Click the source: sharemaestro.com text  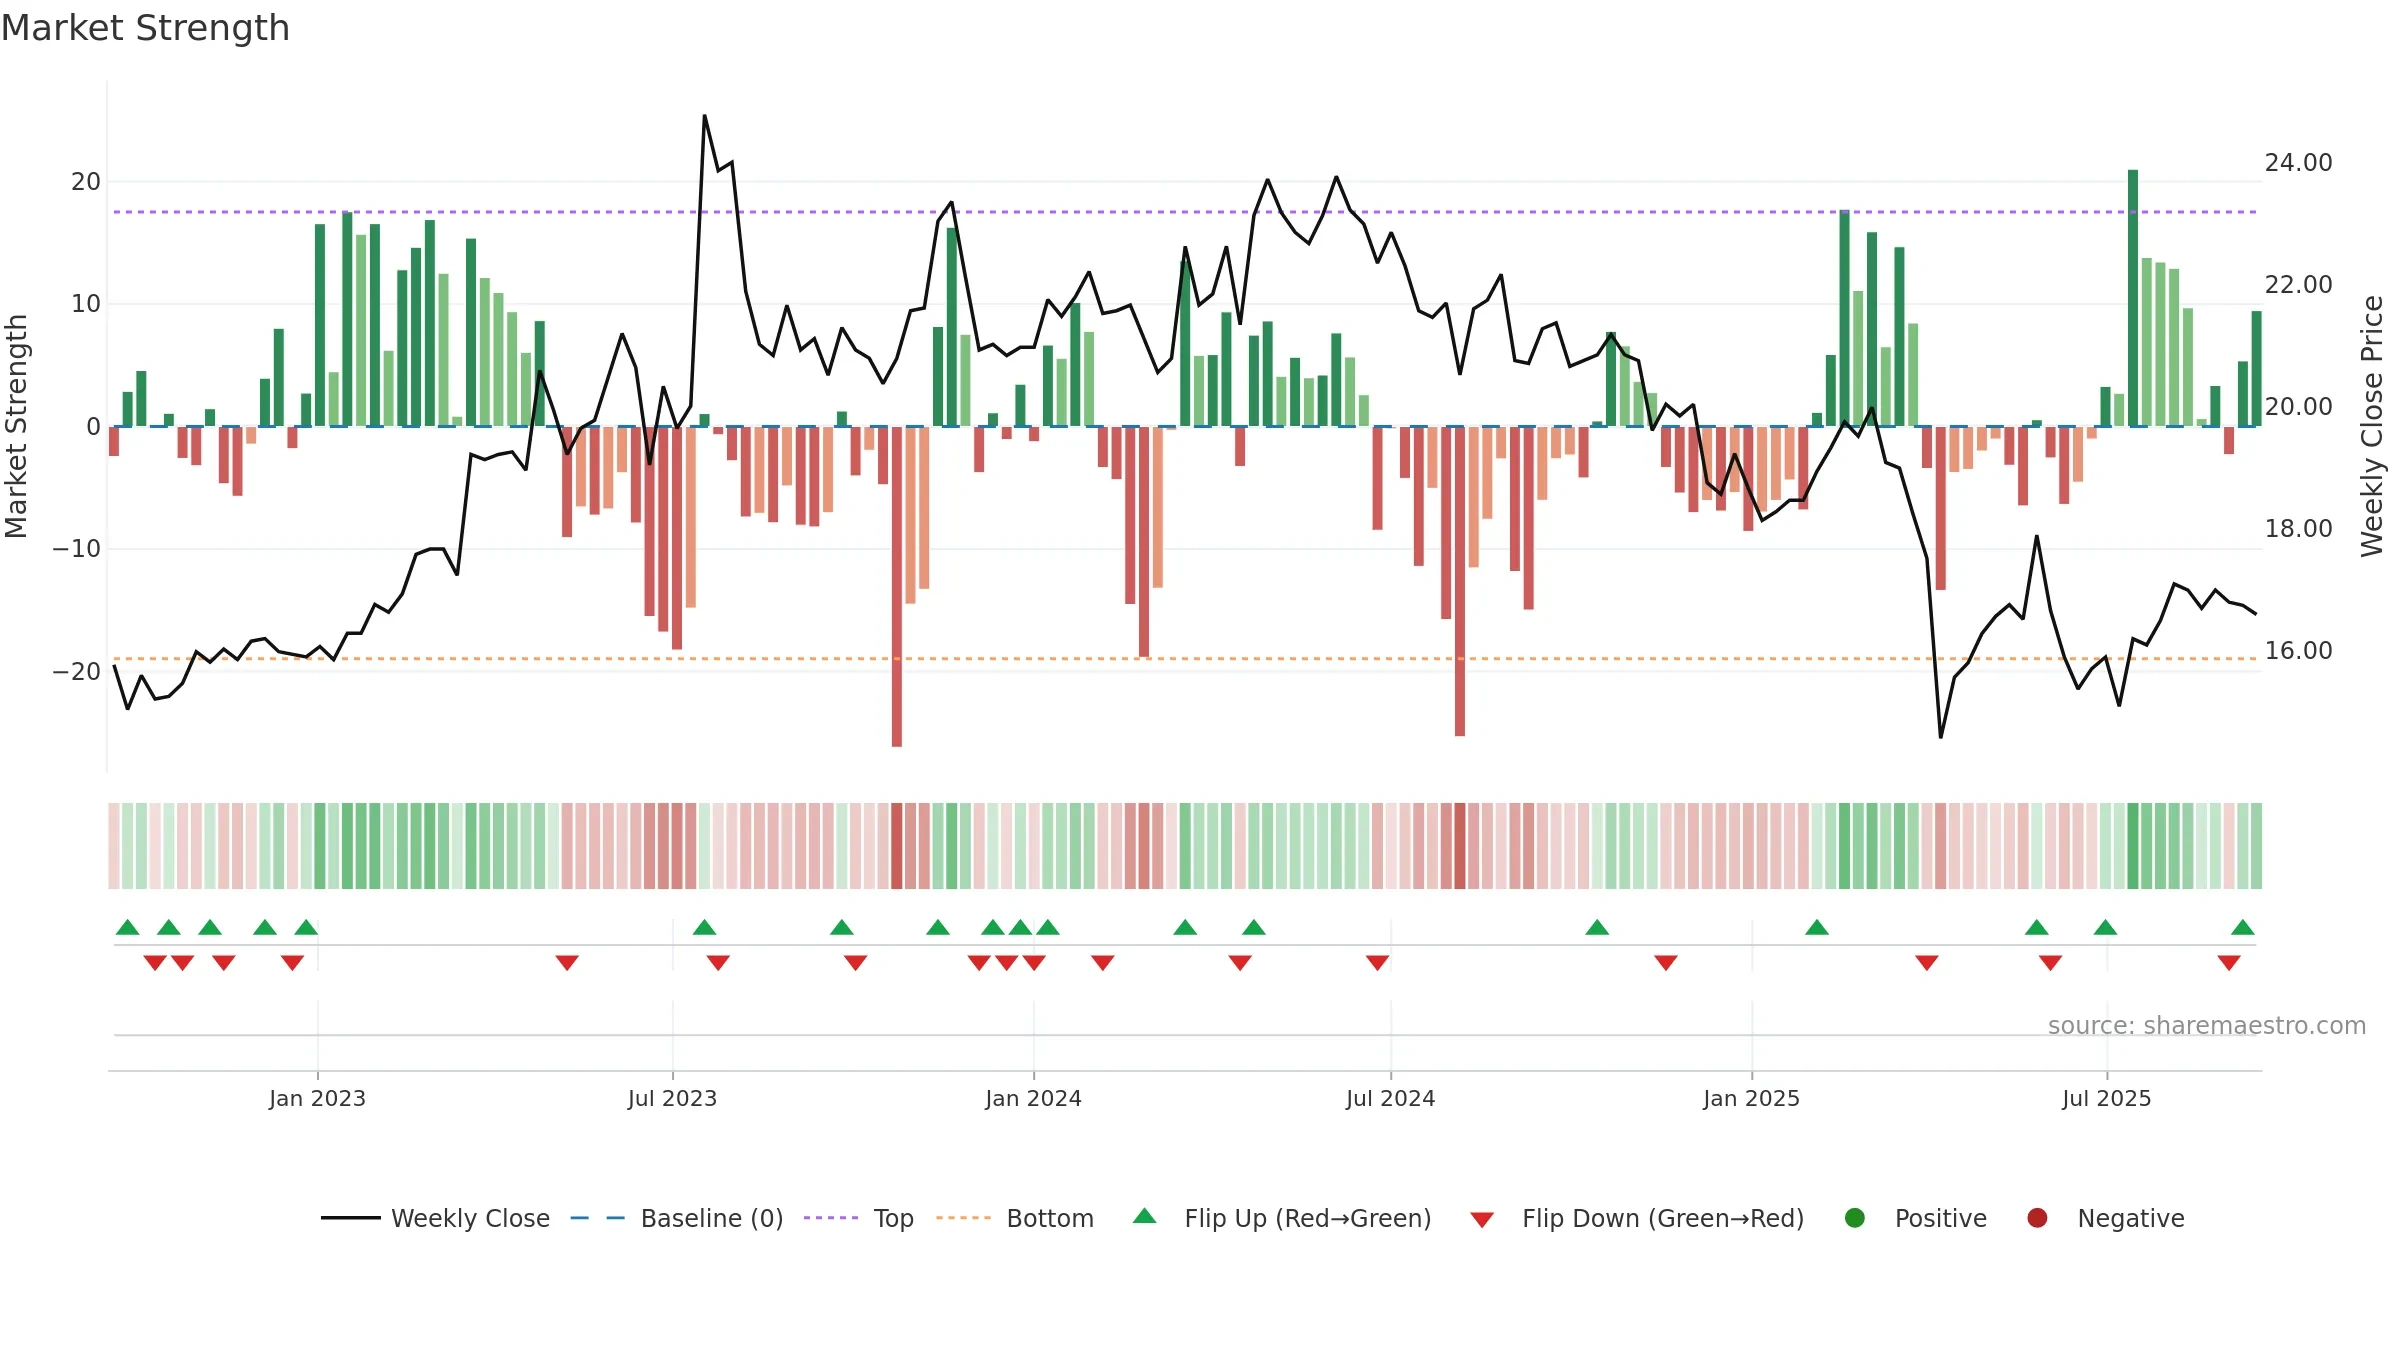tap(2207, 1026)
